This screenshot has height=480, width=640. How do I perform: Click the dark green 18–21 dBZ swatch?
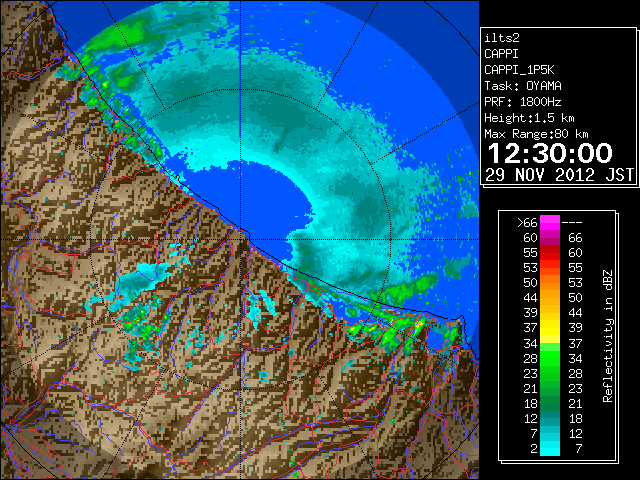coord(550,404)
